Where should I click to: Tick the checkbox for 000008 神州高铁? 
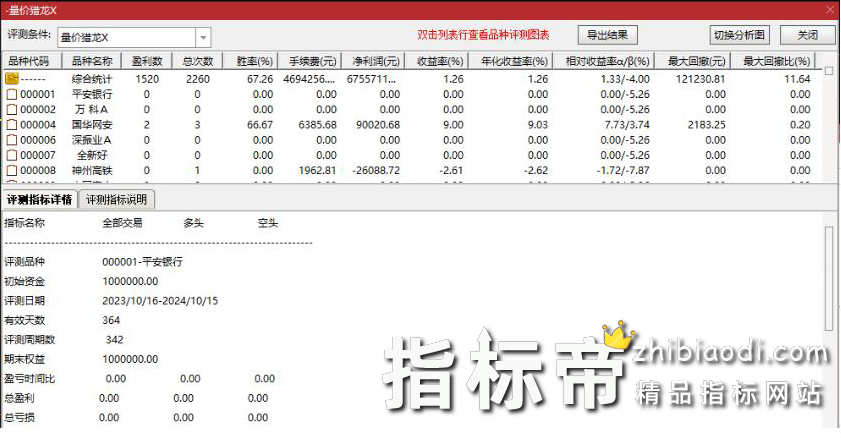pyautogui.click(x=12, y=170)
